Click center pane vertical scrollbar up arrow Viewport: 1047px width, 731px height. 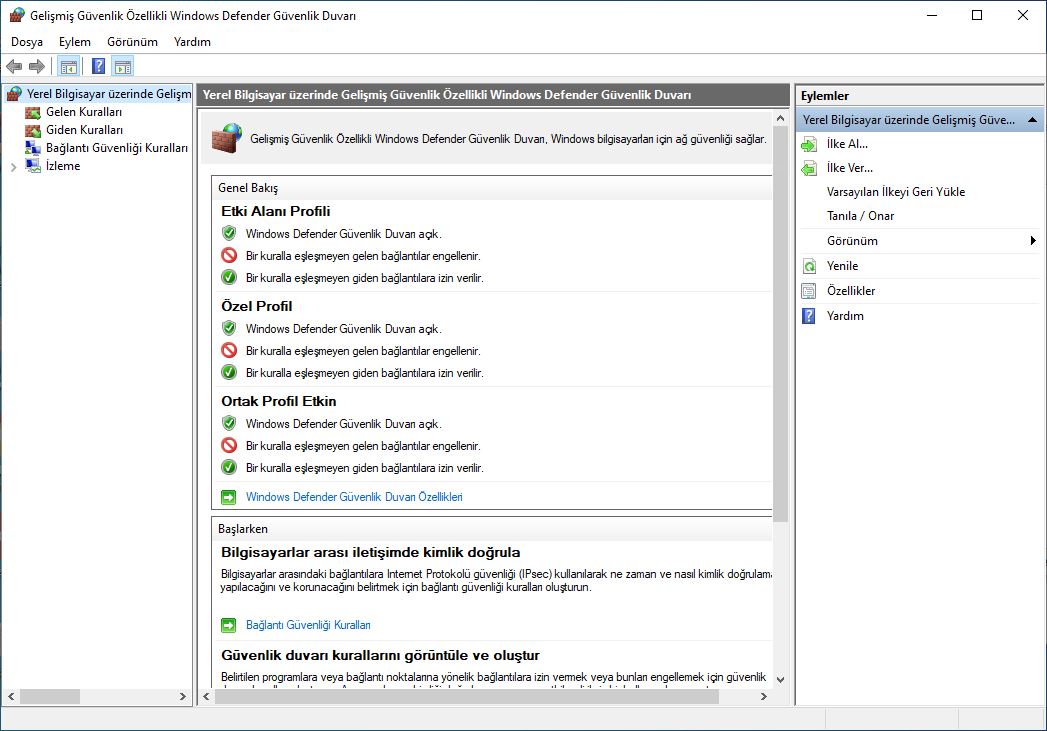click(780, 118)
